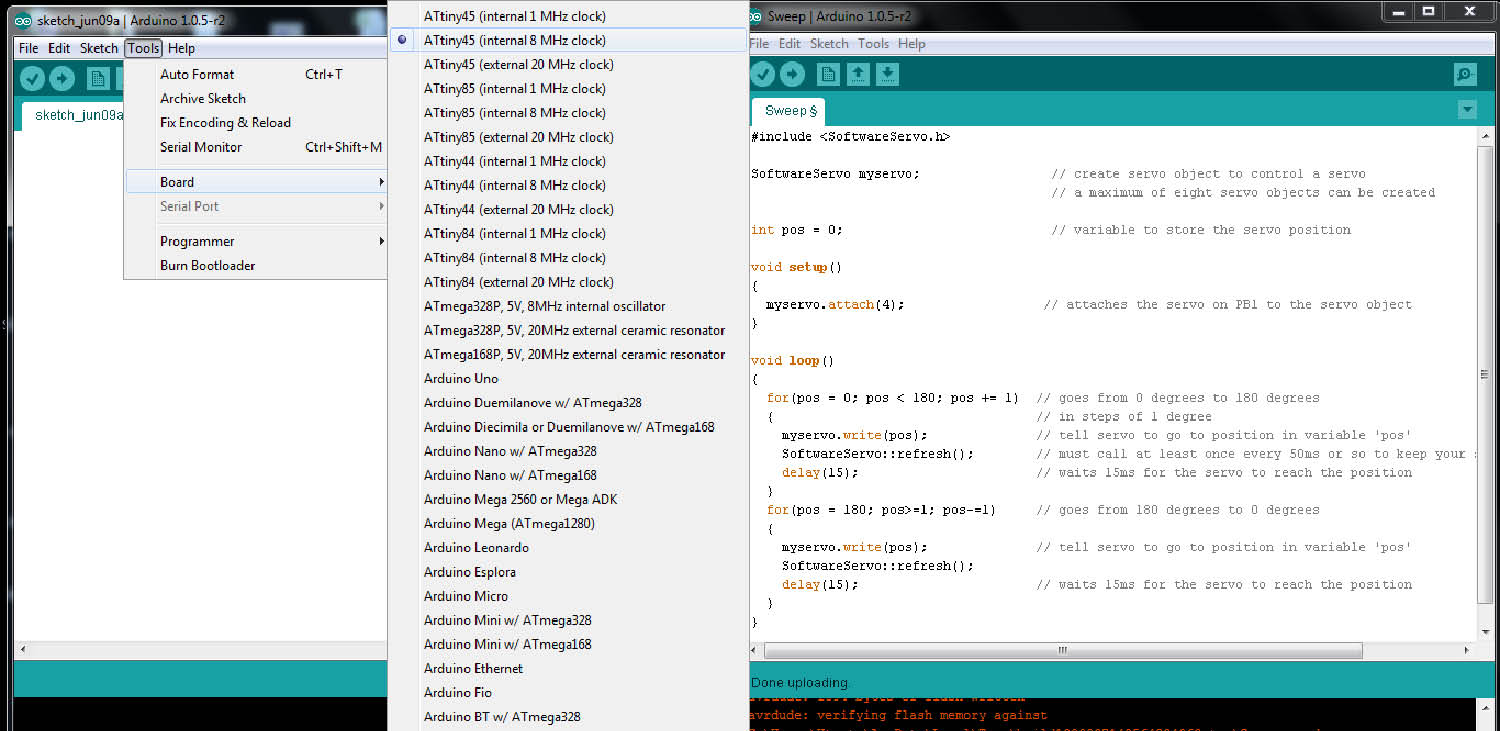Choose Fix Encoding & Reload

[256, 122]
